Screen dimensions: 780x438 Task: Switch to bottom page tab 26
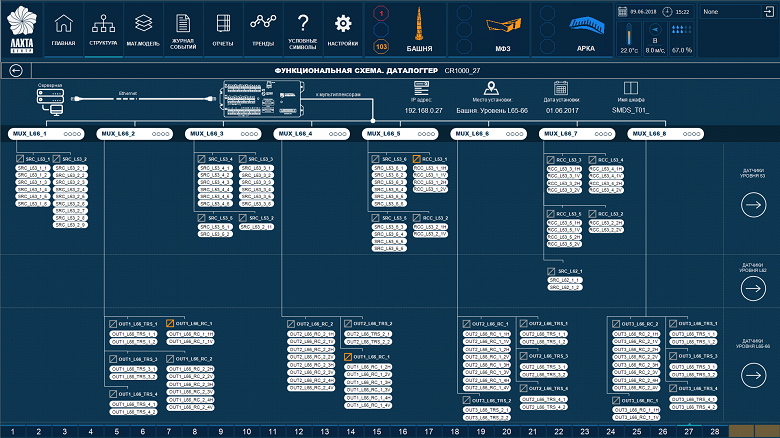coord(663,432)
